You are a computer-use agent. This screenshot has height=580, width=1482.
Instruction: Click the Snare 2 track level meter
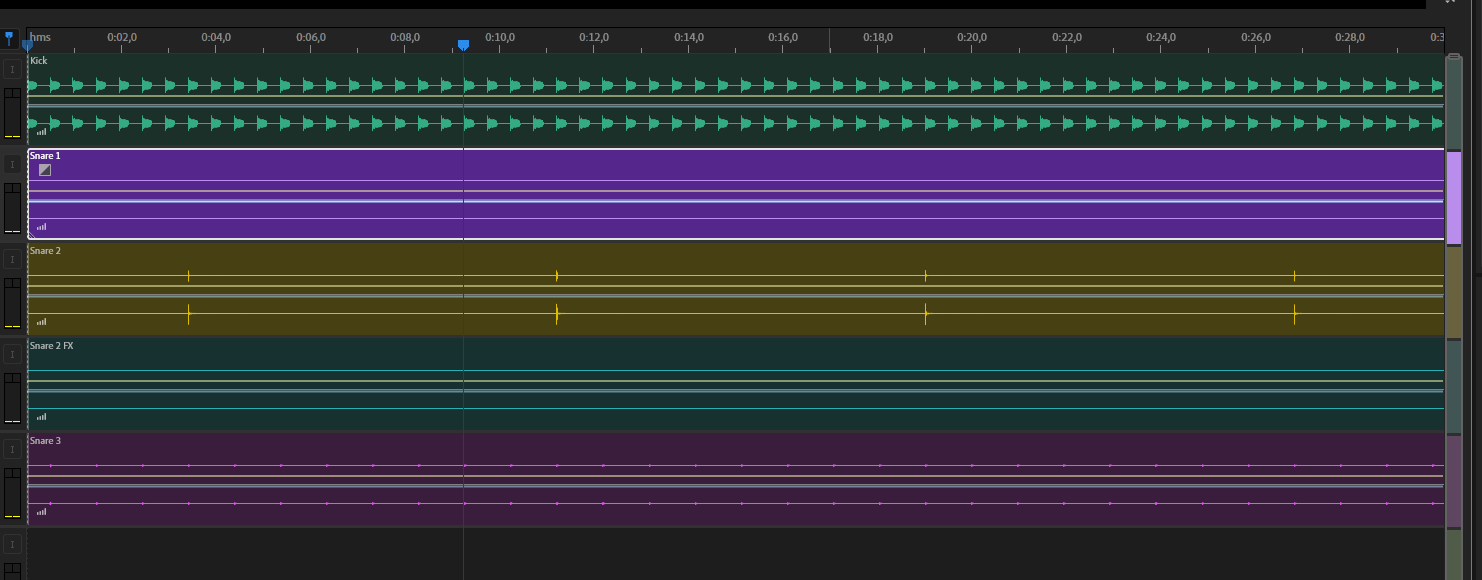coord(12,302)
